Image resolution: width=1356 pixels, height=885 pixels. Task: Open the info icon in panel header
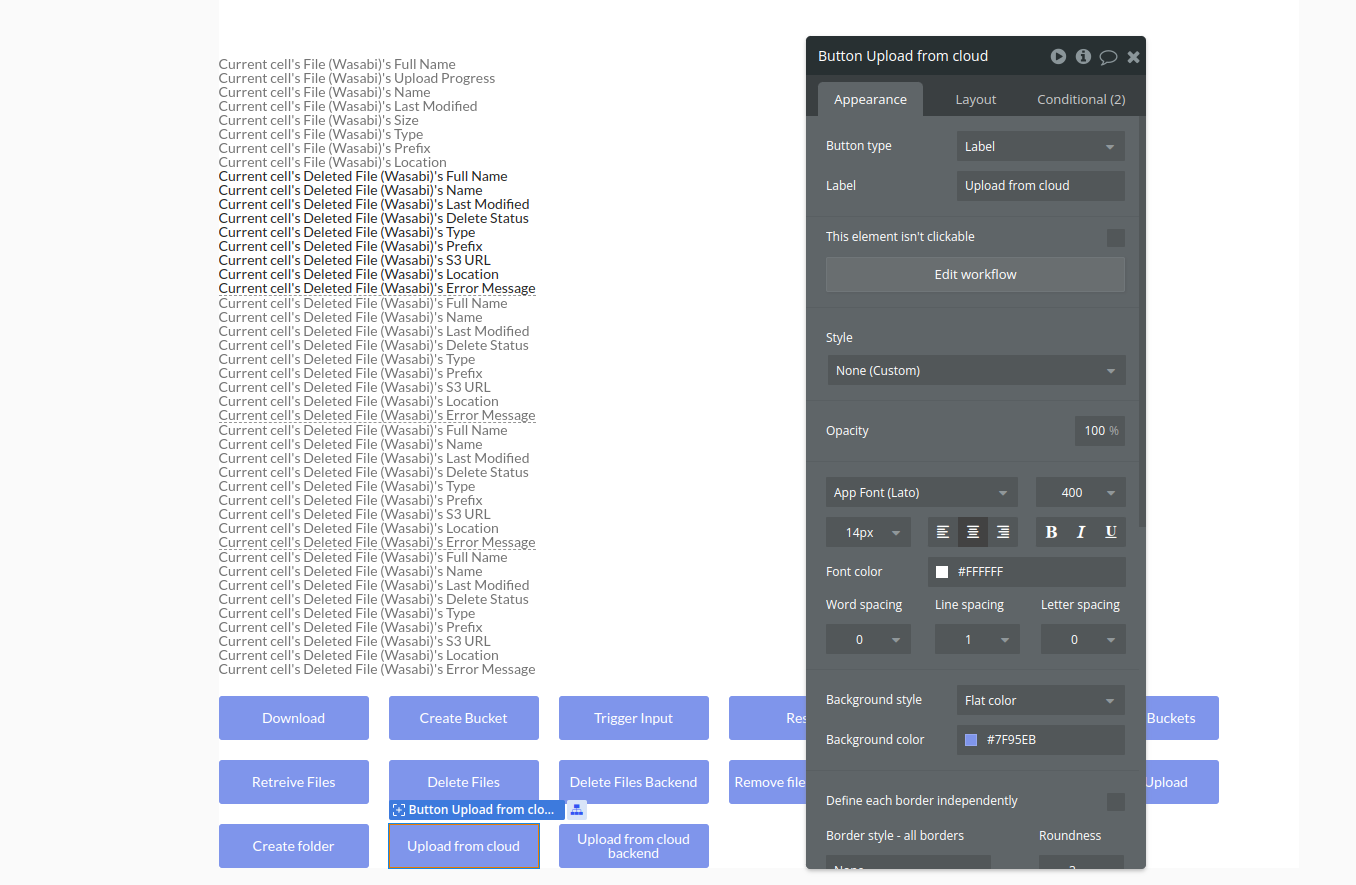coord(1083,57)
